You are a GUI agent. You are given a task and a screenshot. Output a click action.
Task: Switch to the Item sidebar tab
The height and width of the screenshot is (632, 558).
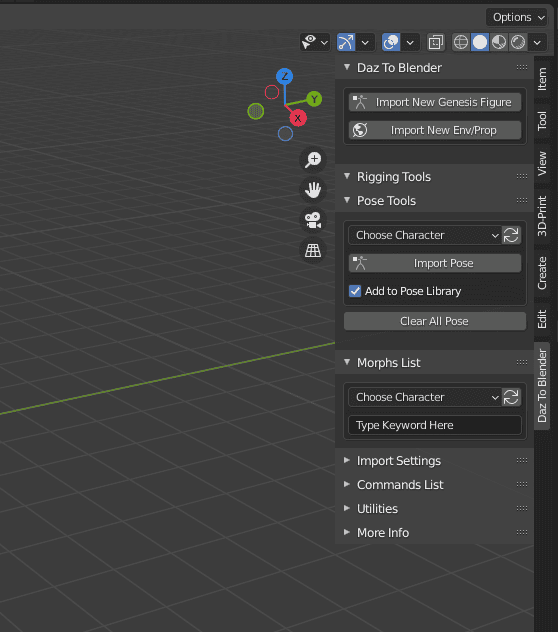point(542,79)
